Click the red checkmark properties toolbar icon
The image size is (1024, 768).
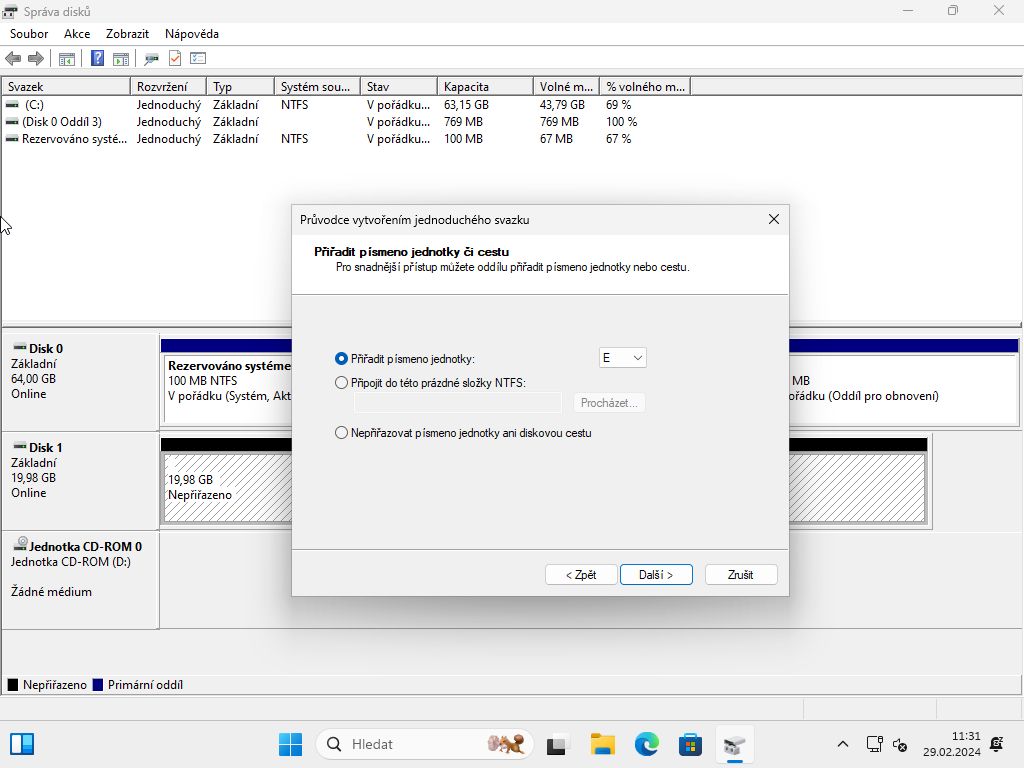pyautogui.click(x=175, y=59)
